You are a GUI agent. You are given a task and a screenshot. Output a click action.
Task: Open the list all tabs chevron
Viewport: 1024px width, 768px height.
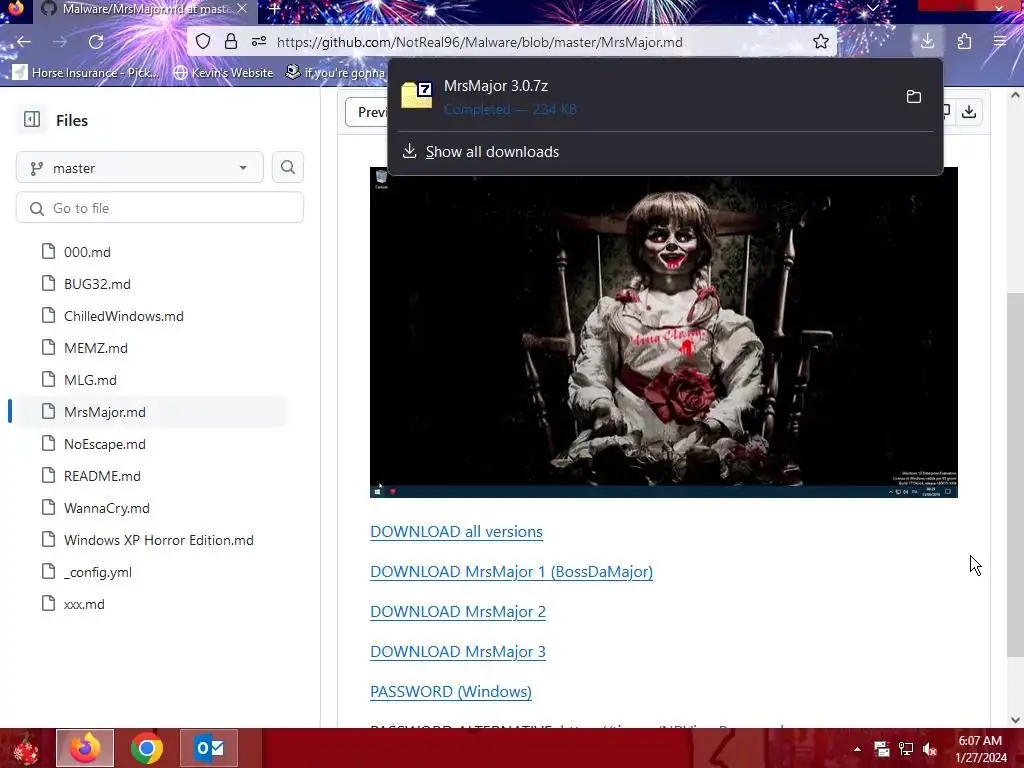tap(872, 8)
